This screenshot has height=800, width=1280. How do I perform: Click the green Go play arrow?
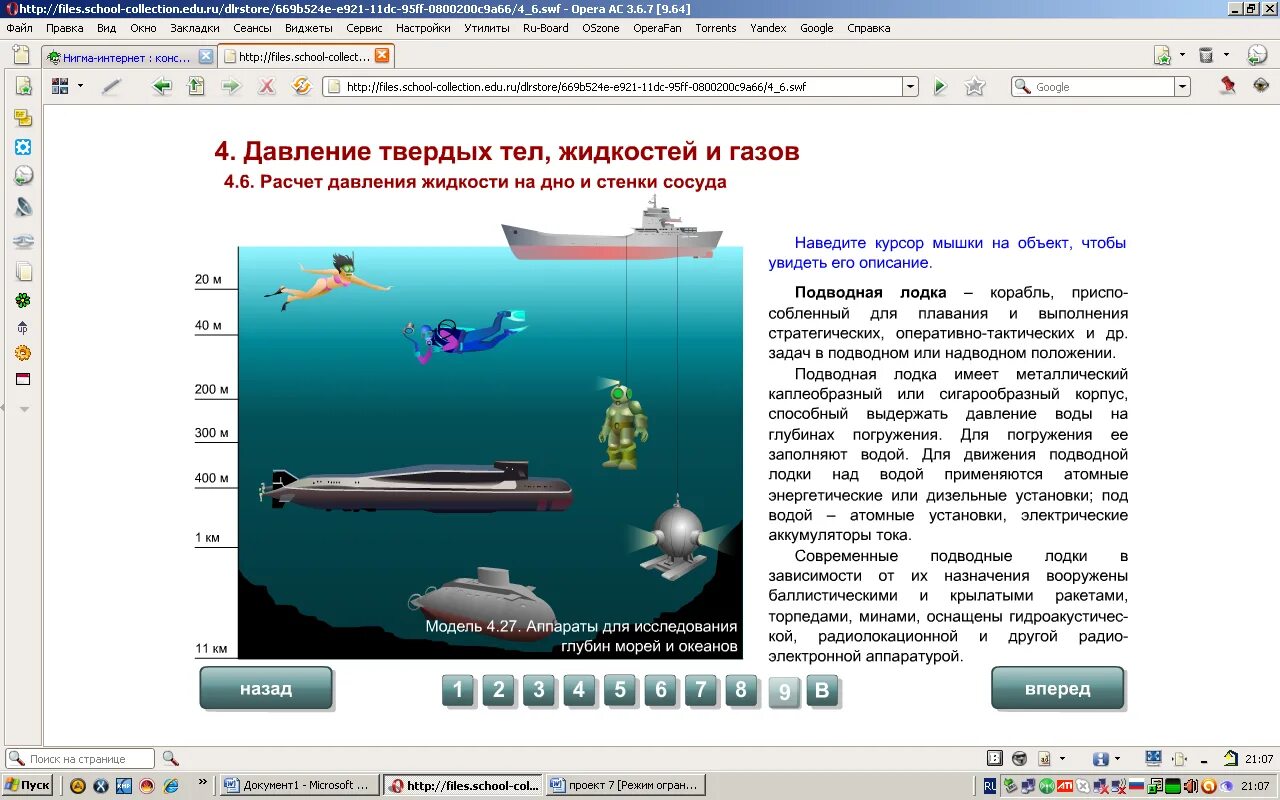[x=940, y=87]
